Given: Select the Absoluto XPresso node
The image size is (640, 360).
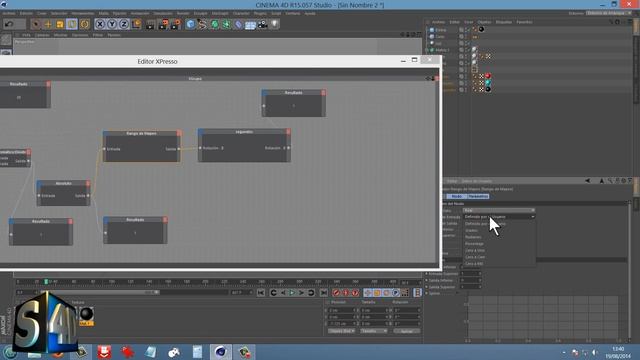Looking at the screenshot, I should pos(63,193).
